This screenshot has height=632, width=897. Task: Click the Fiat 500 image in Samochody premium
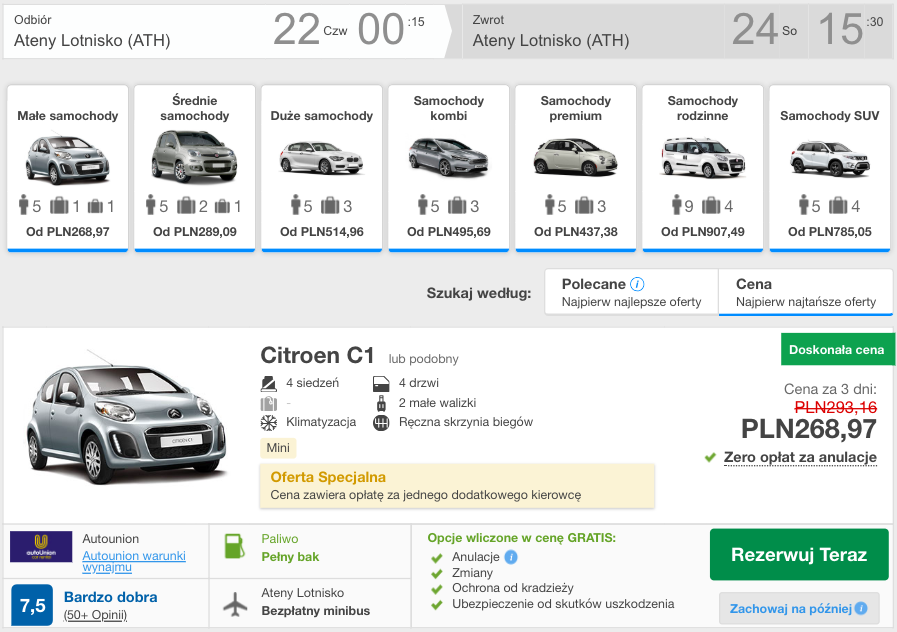(575, 156)
